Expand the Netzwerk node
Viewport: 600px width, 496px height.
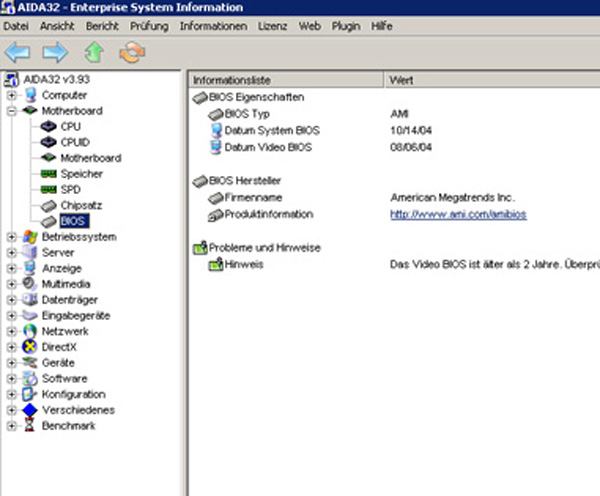pos(12,331)
